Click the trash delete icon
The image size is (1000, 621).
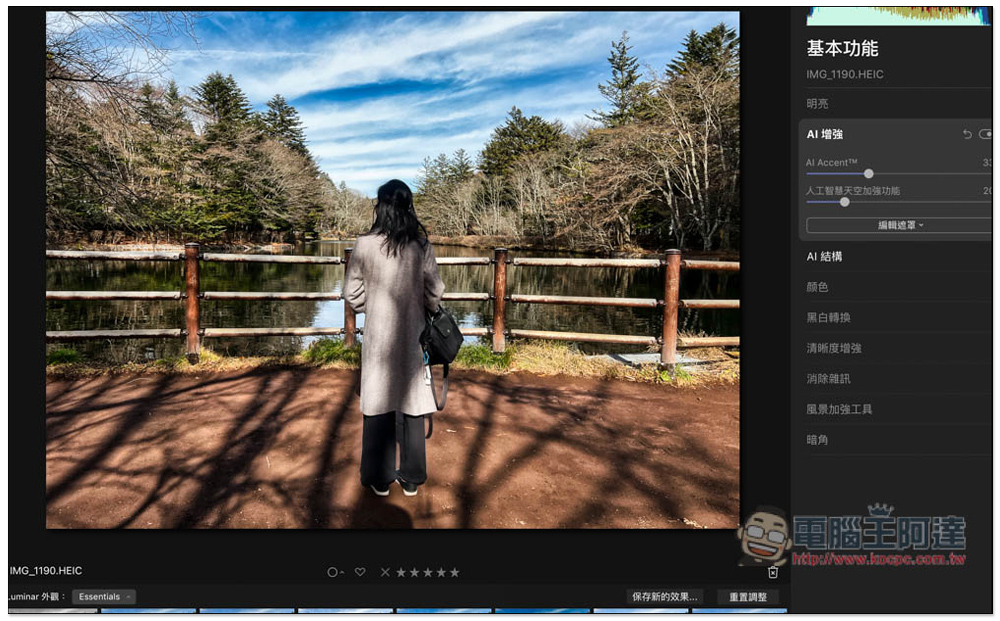point(773,572)
